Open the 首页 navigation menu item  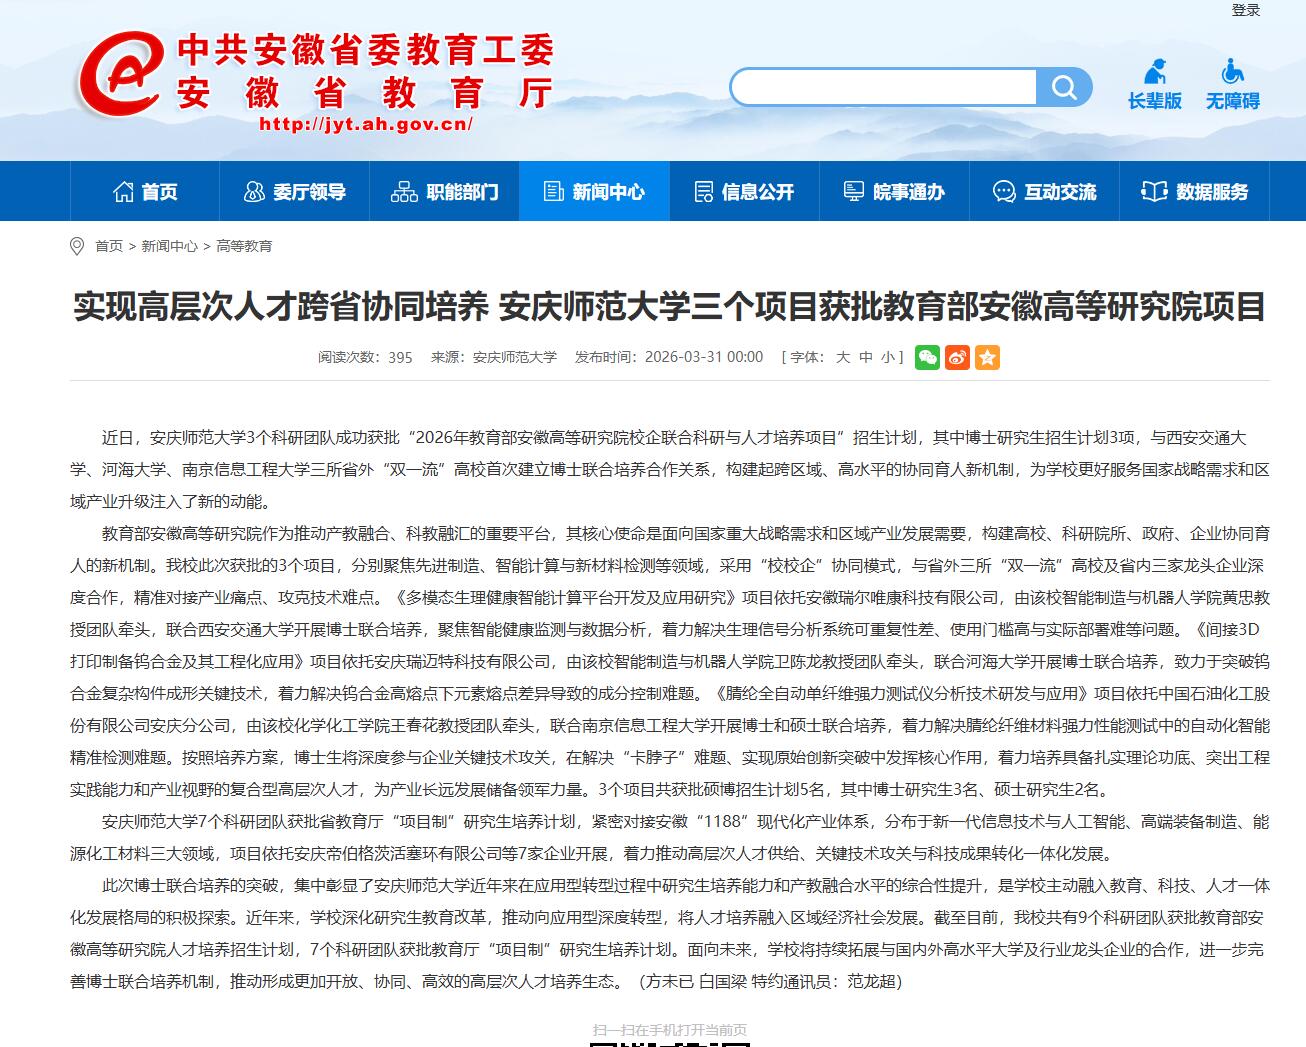point(145,192)
